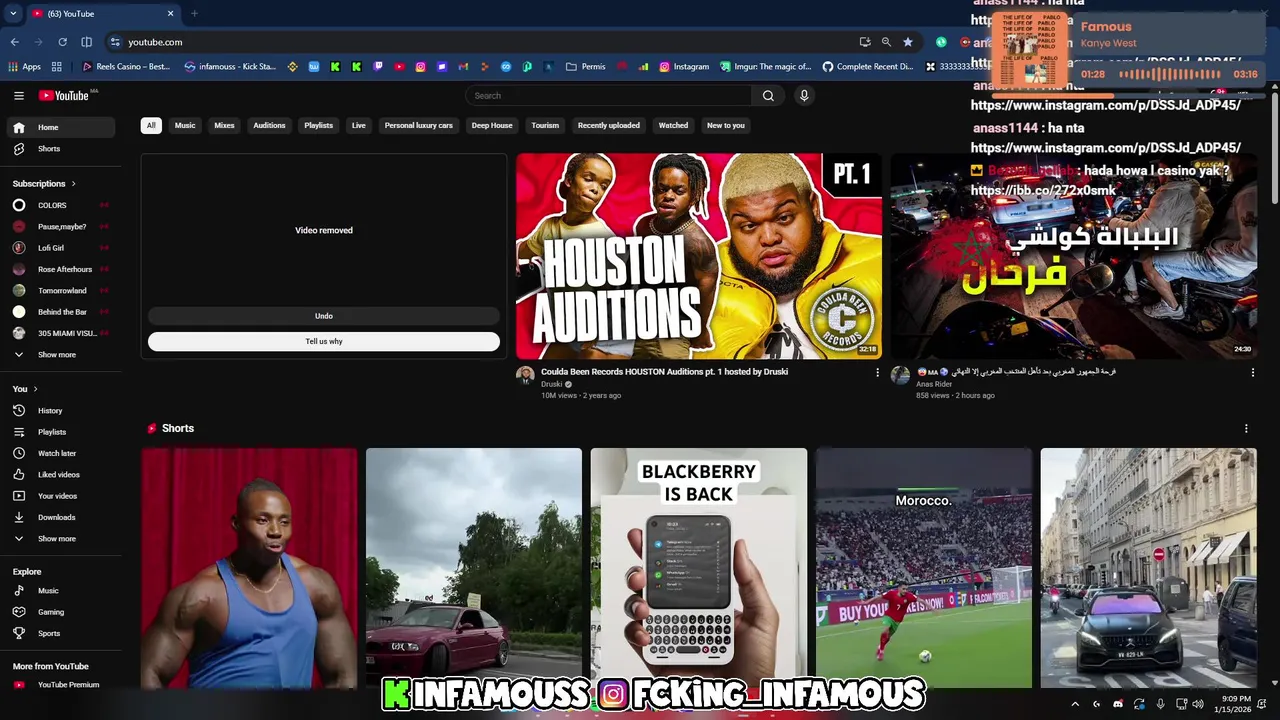Open Watch later list
This screenshot has height=720, width=1280.
click(x=62, y=454)
